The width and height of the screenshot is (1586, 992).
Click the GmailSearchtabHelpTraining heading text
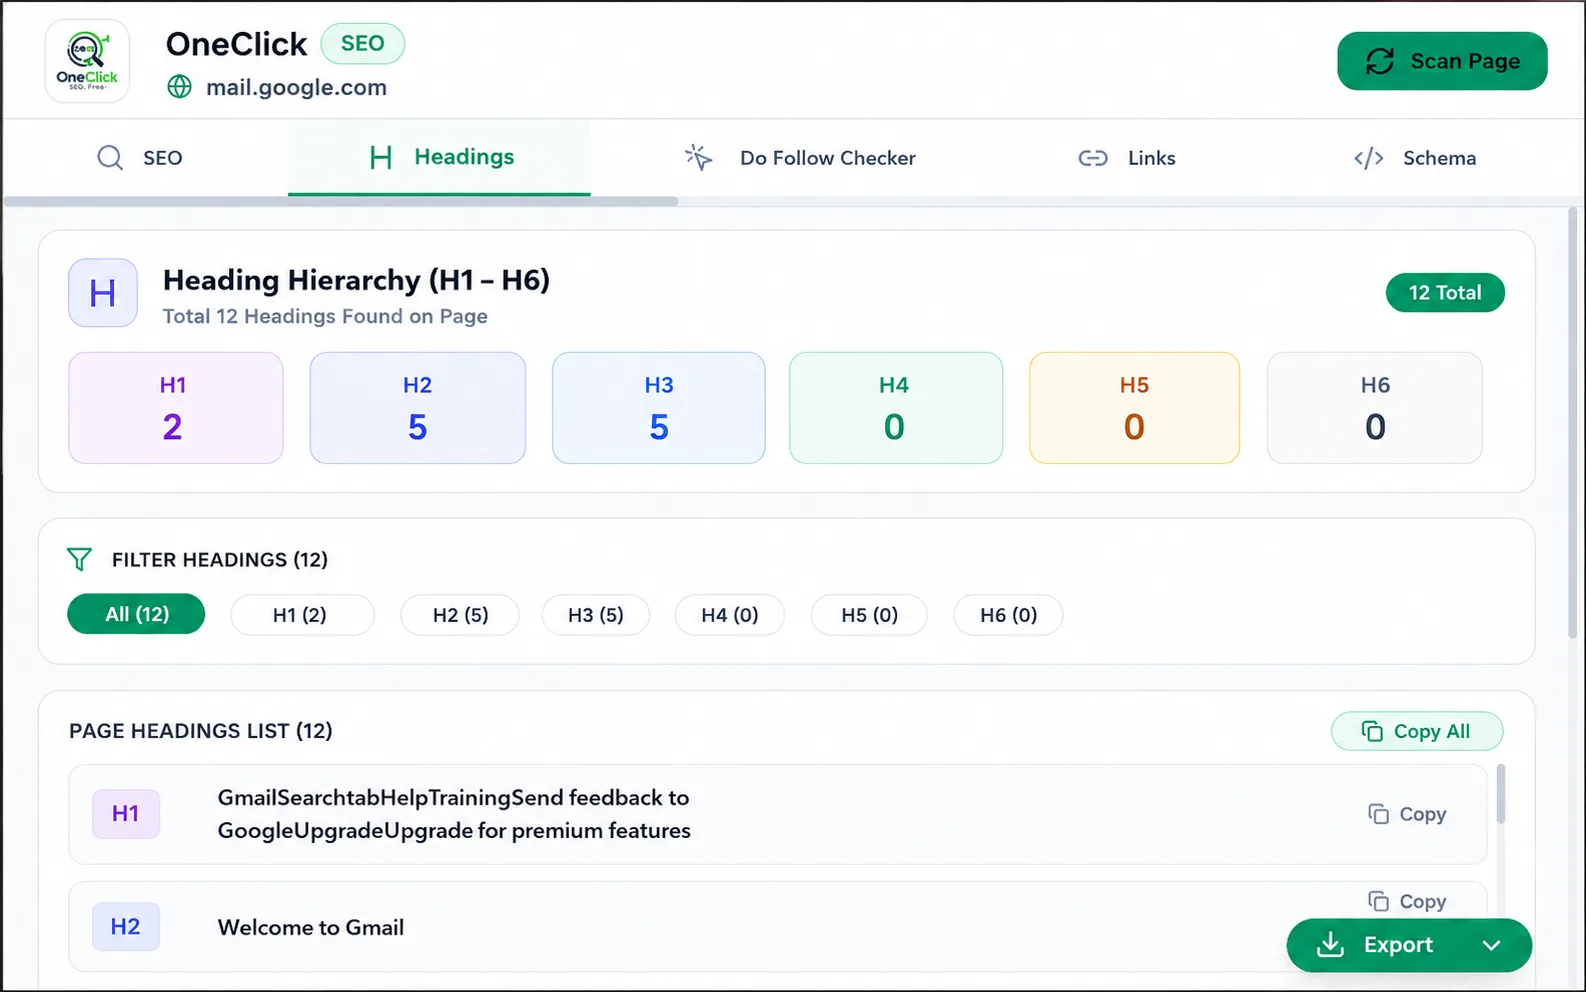coord(454,814)
